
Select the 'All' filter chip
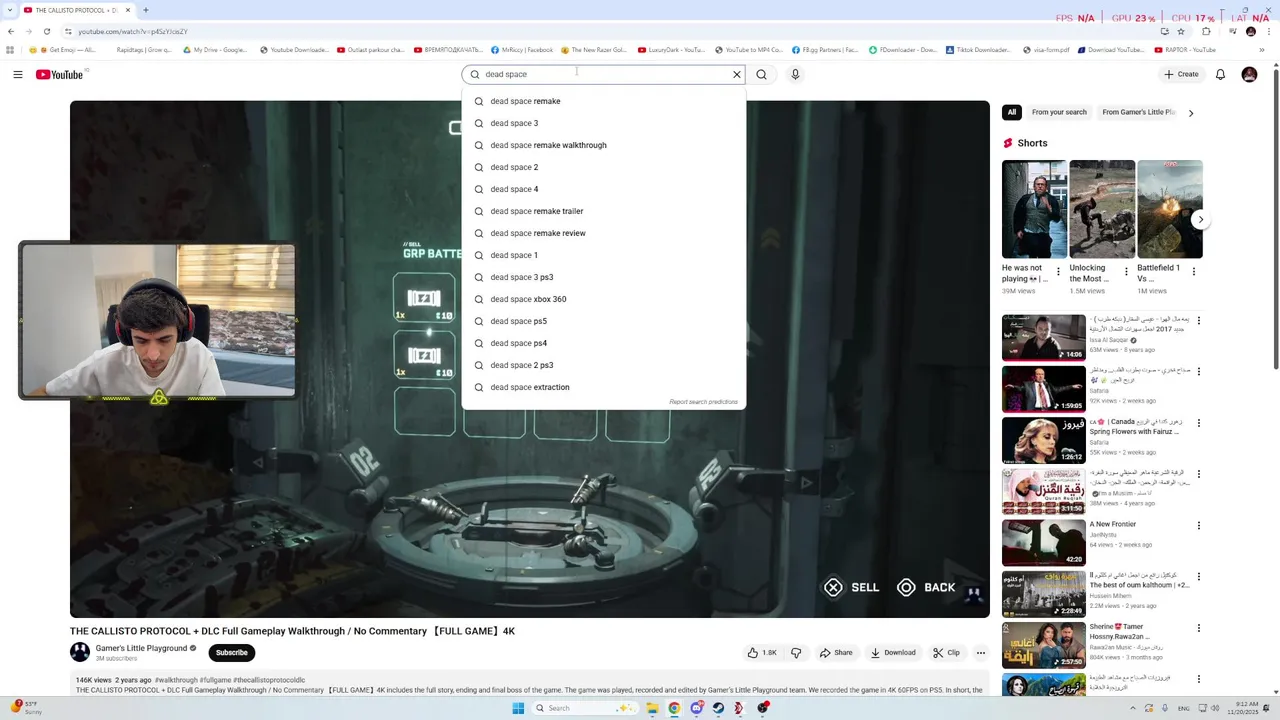1012,112
